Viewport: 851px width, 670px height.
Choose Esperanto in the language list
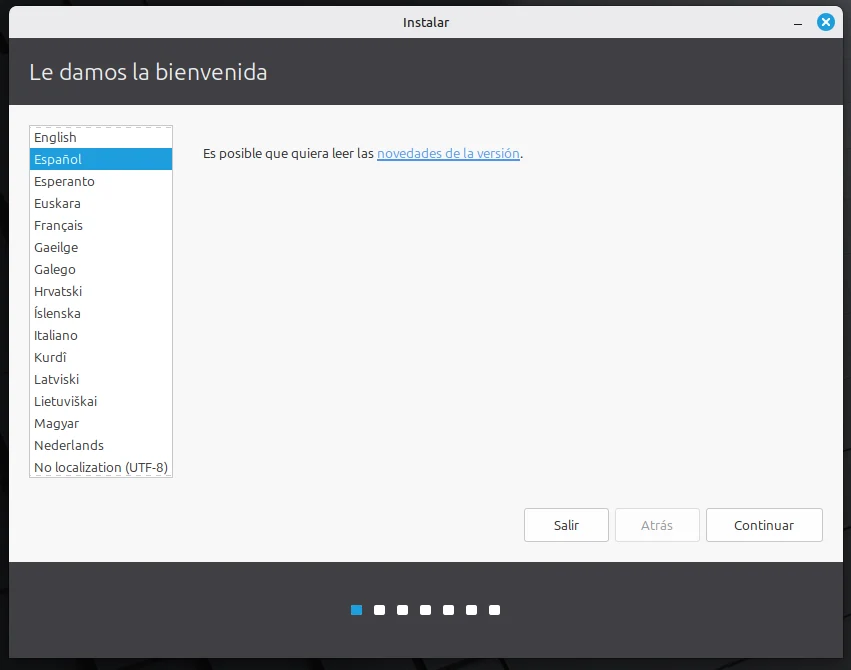coord(64,181)
